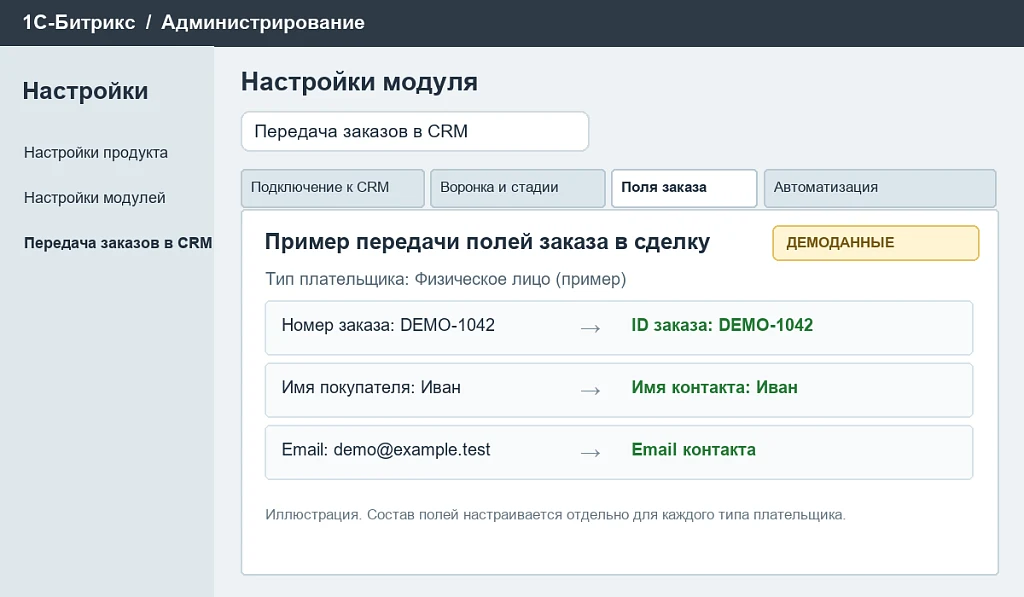Viewport: 1024px width, 597px height.
Task: Click the Имя покупателя: Иван text
Action: [371, 387]
